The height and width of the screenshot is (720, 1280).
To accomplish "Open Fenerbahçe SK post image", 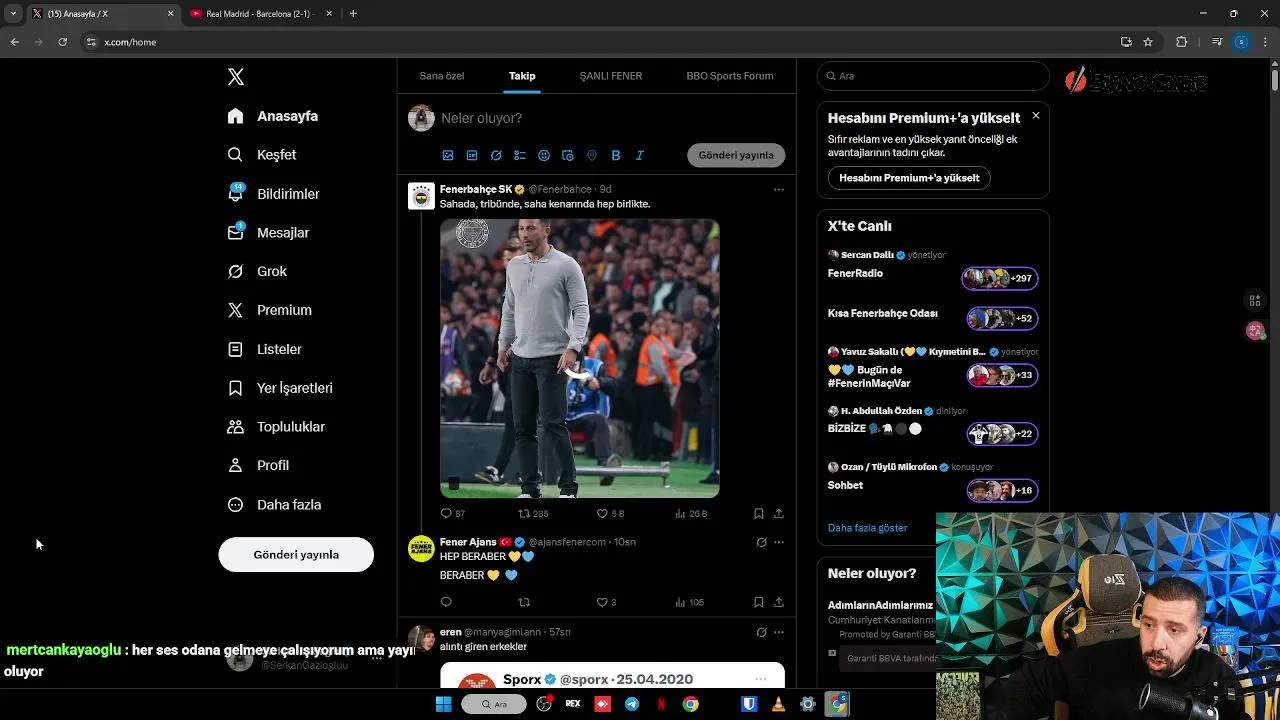I will click(x=580, y=358).
